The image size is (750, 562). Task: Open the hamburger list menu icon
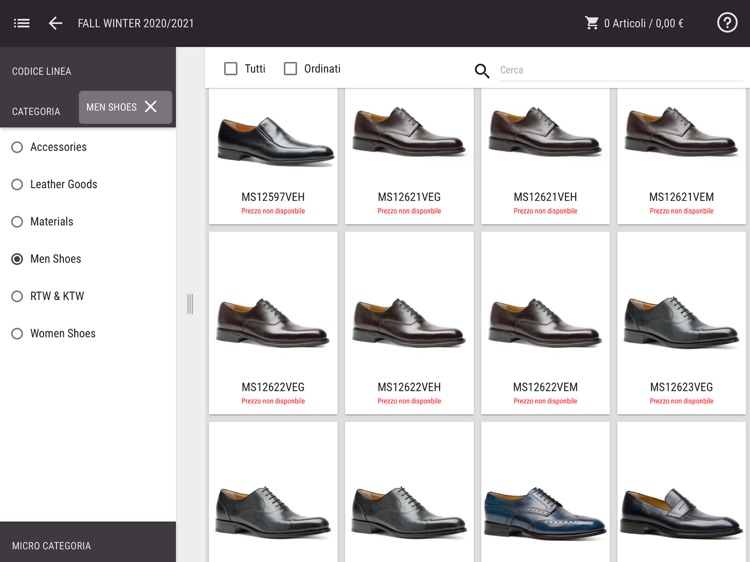(22, 23)
